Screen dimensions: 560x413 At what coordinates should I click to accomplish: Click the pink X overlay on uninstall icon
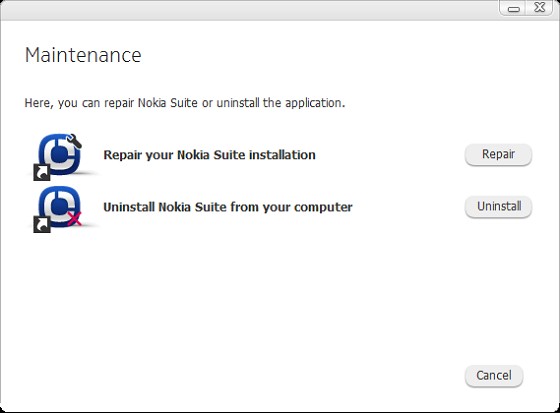[74, 218]
